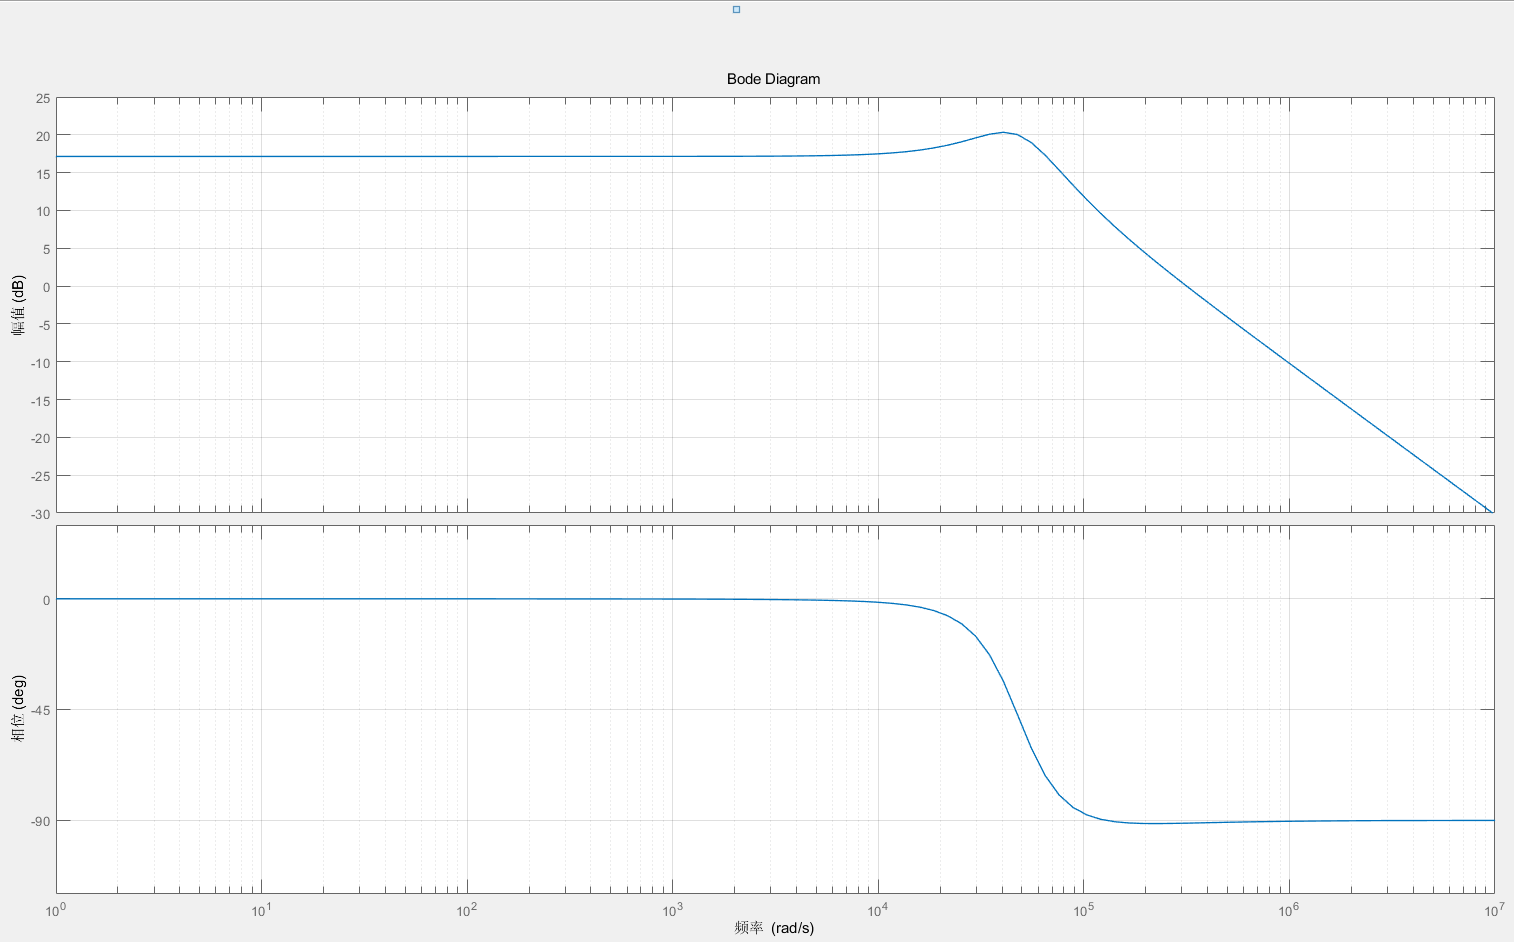Click the -45 tick label on phase axis
This screenshot has height=942, width=1514.
[39, 711]
